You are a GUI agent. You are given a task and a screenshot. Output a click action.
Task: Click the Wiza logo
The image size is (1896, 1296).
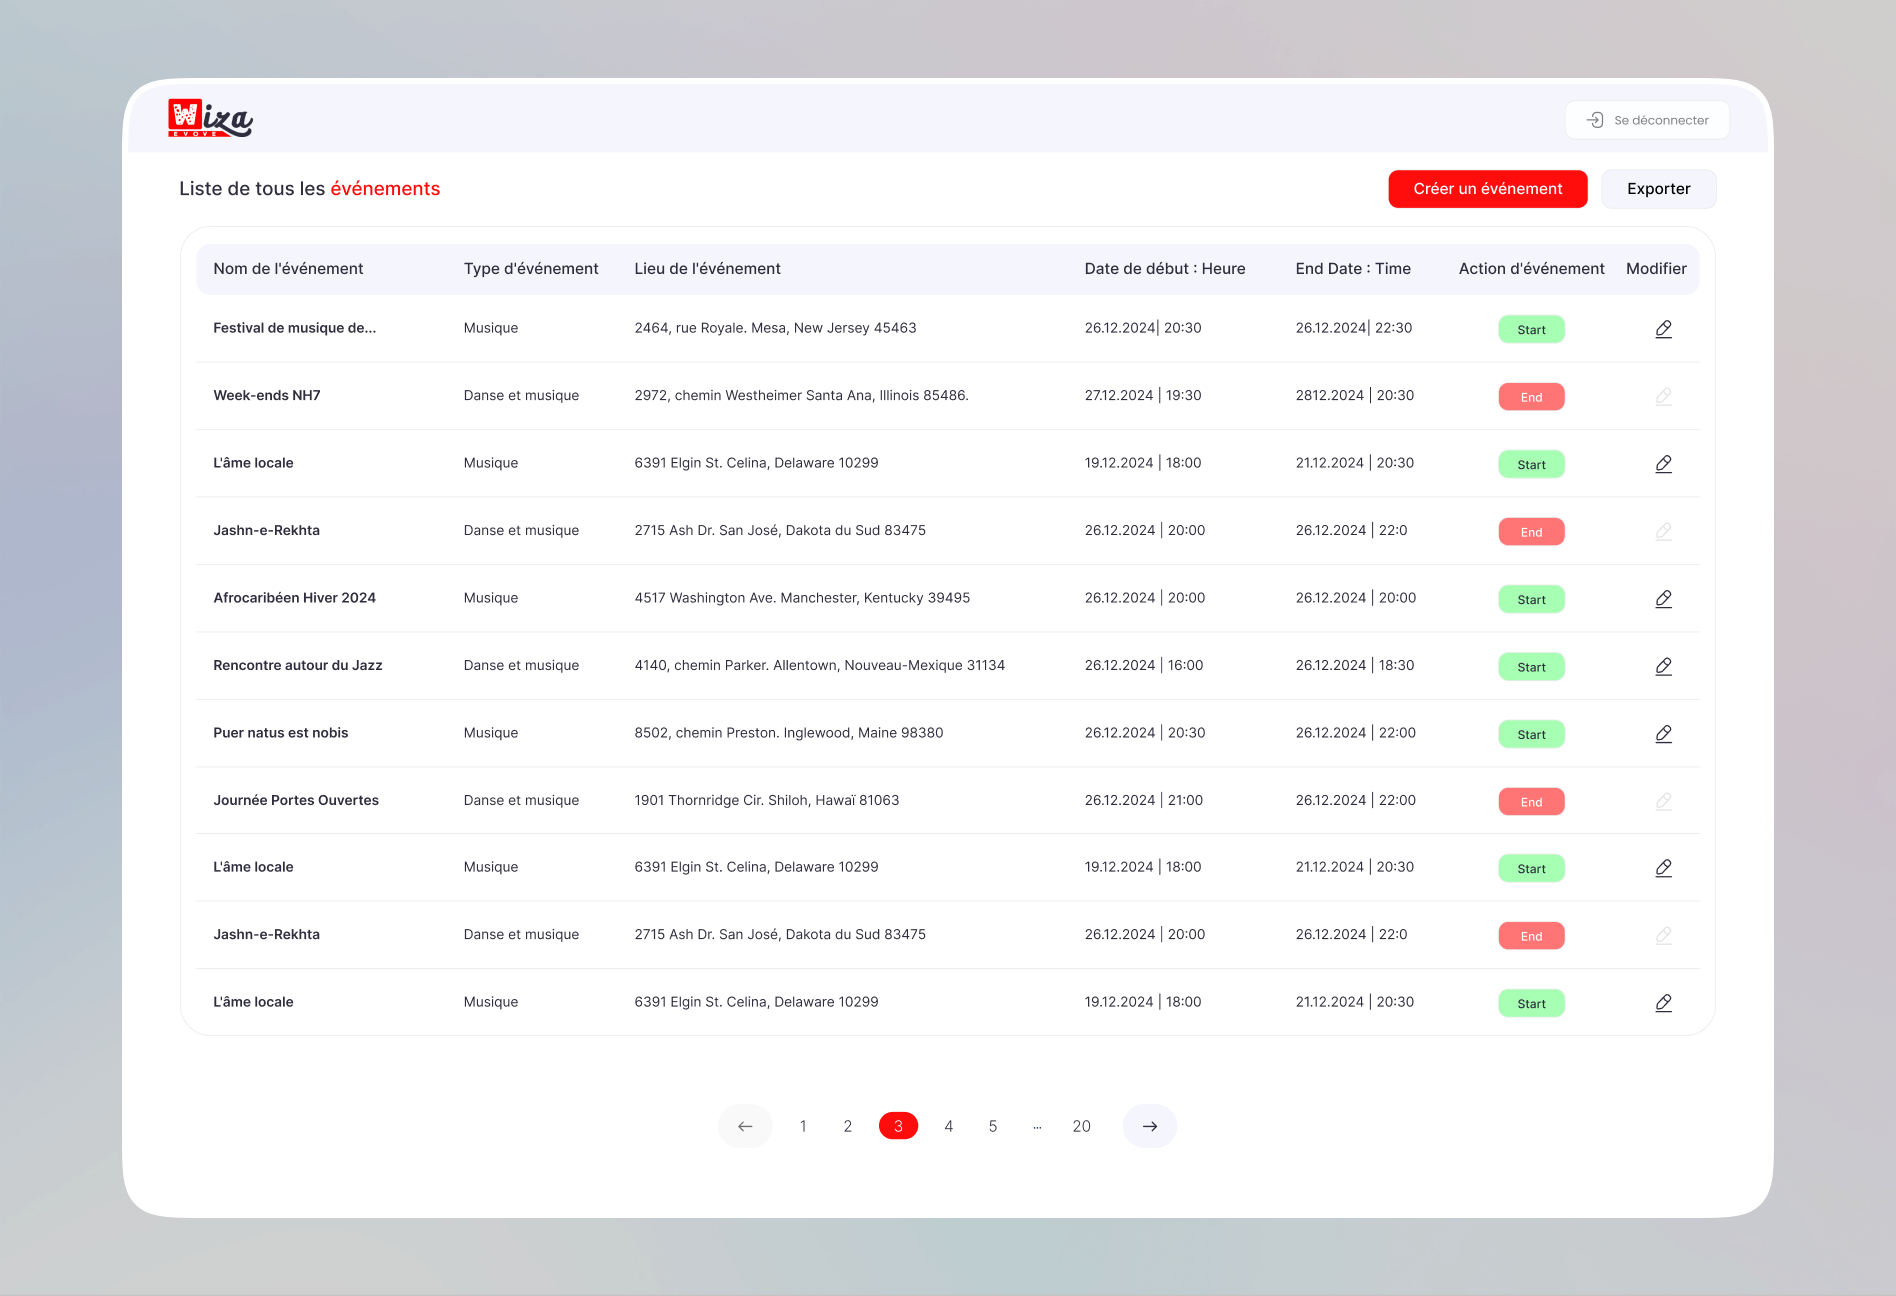pos(210,118)
